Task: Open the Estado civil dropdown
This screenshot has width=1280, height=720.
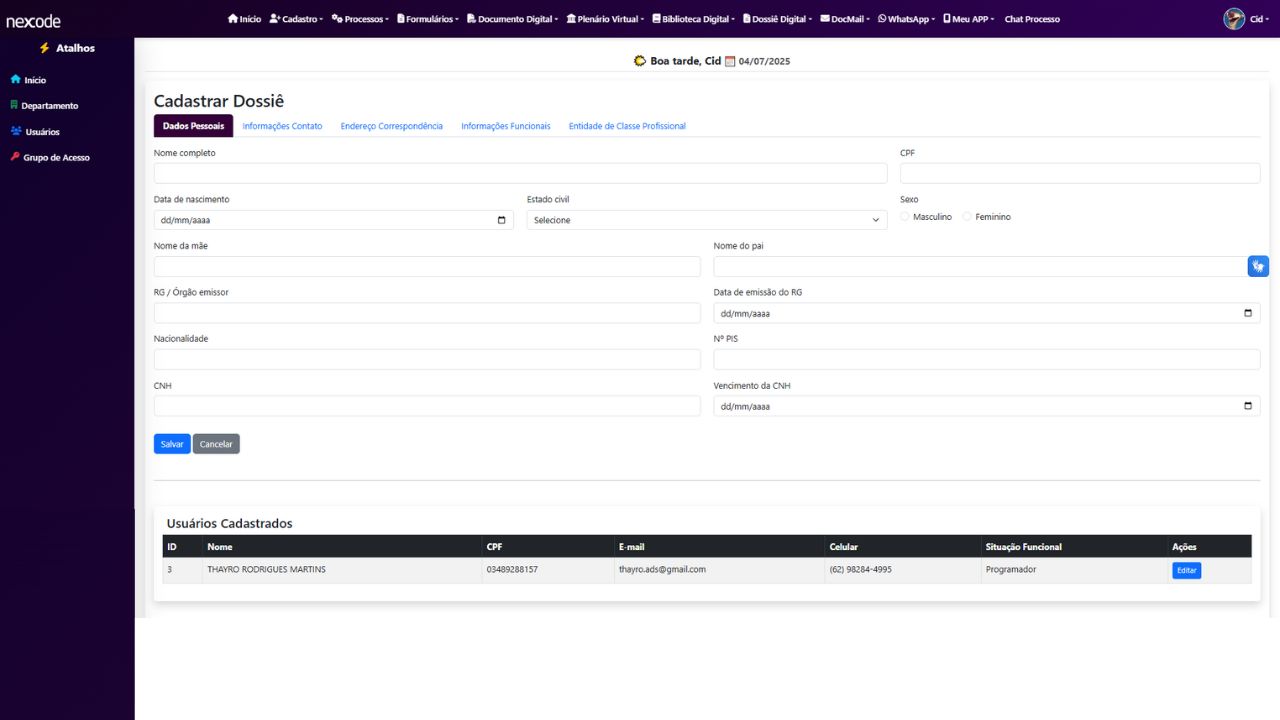Action: click(706, 220)
